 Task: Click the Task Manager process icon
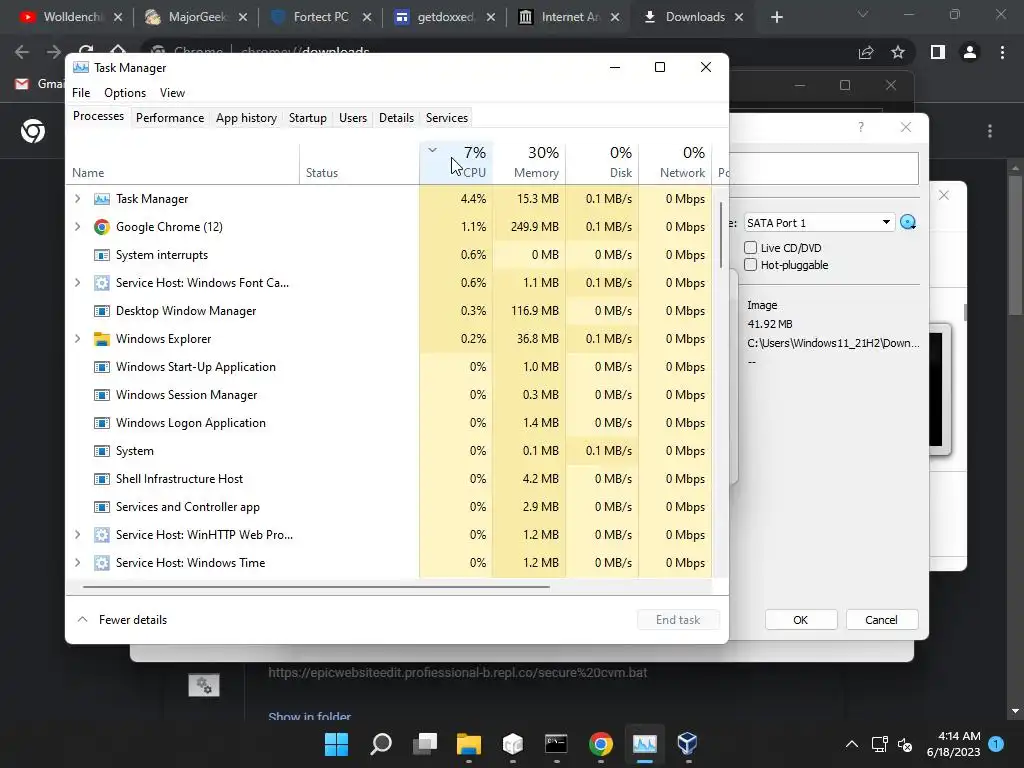point(101,199)
